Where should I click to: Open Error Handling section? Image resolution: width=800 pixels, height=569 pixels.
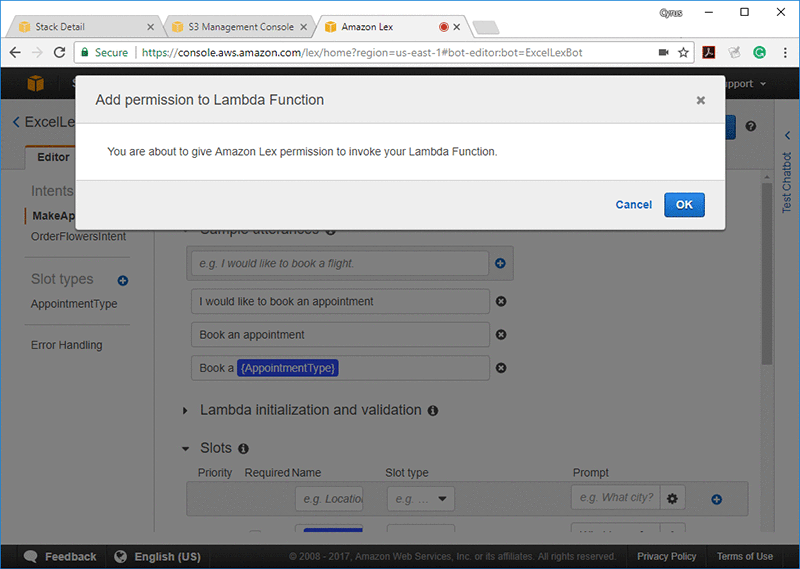click(x=66, y=345)
